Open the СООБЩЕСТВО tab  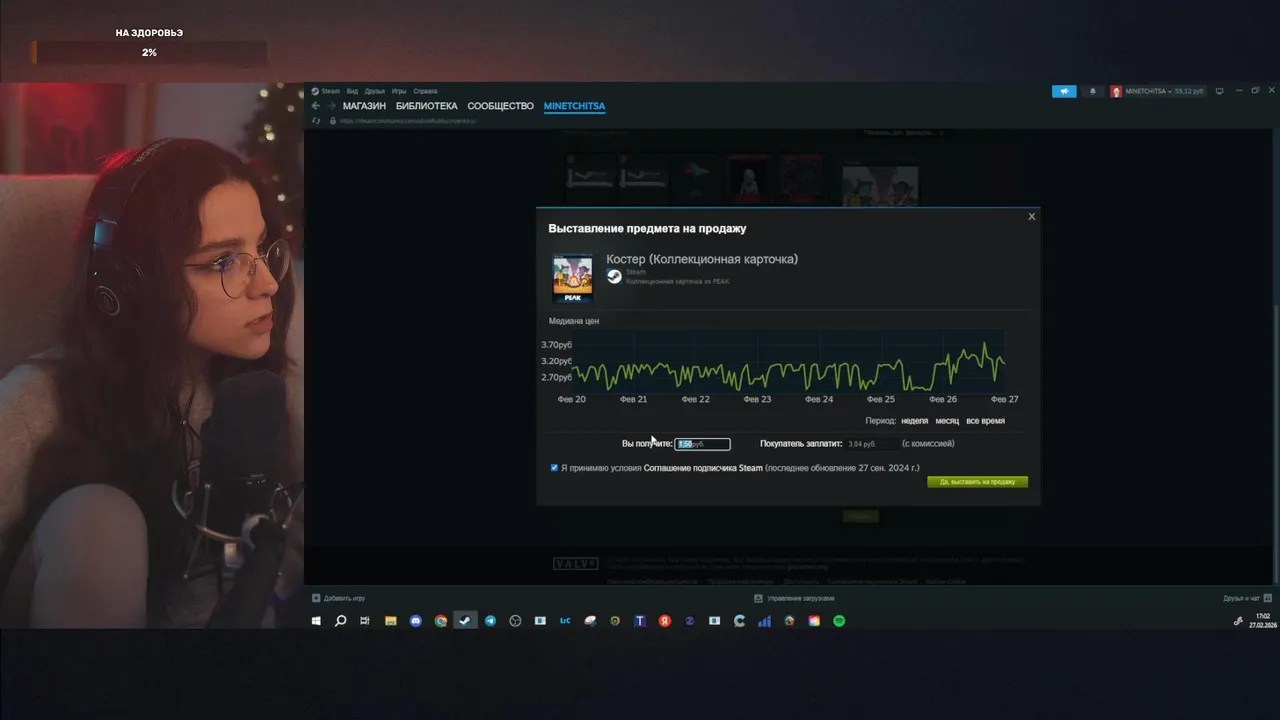(x=500, y=106)
